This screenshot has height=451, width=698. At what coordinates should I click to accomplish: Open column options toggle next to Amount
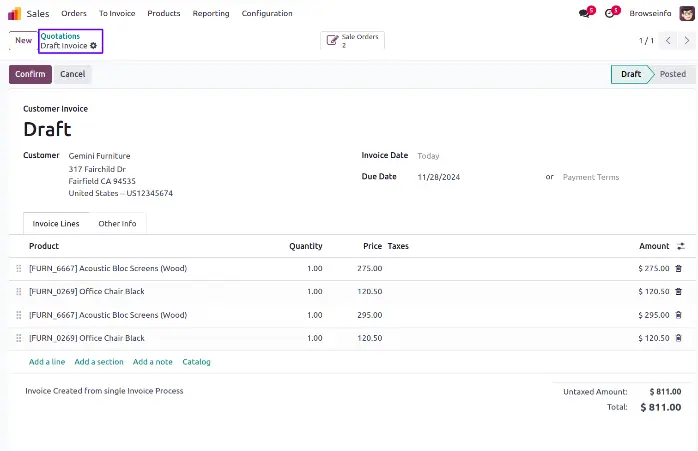tap(681, 246)
